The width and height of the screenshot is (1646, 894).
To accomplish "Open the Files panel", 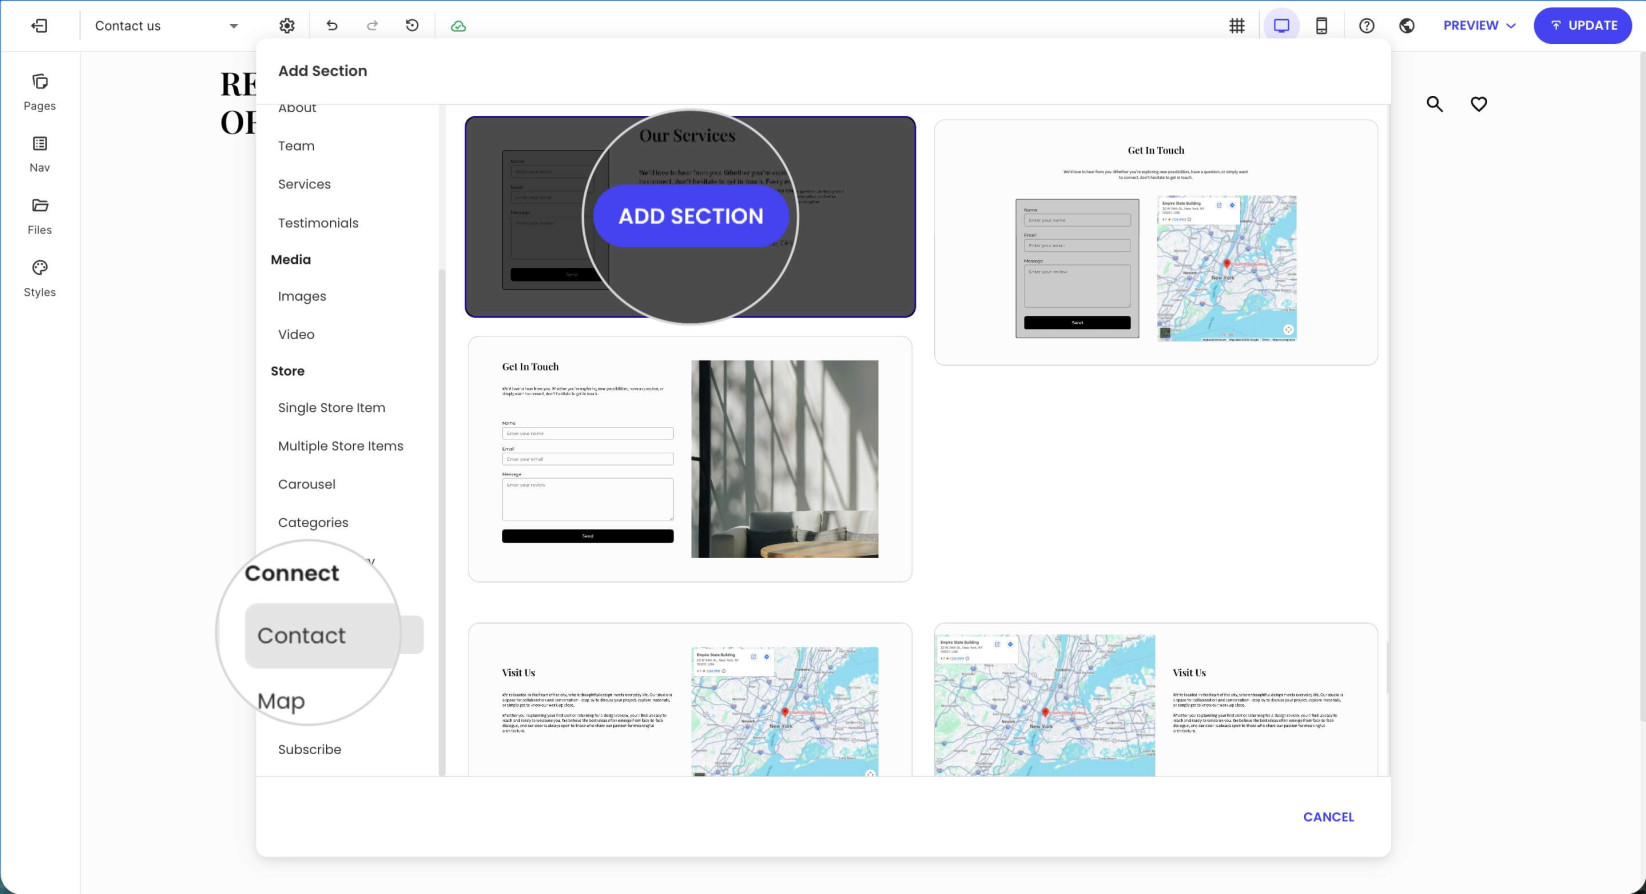I will [40, 216].
